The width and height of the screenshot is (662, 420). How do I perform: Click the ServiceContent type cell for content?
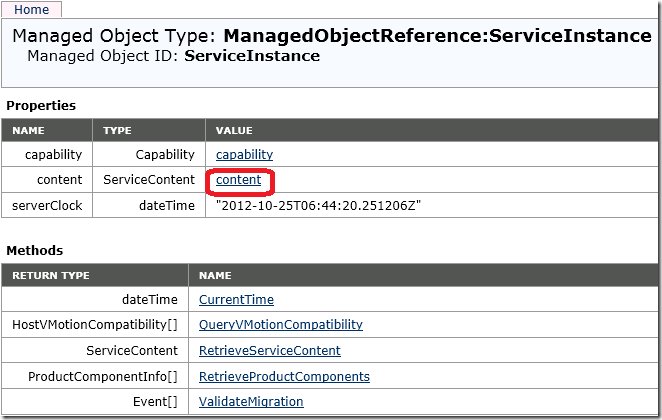pos(149,180)
